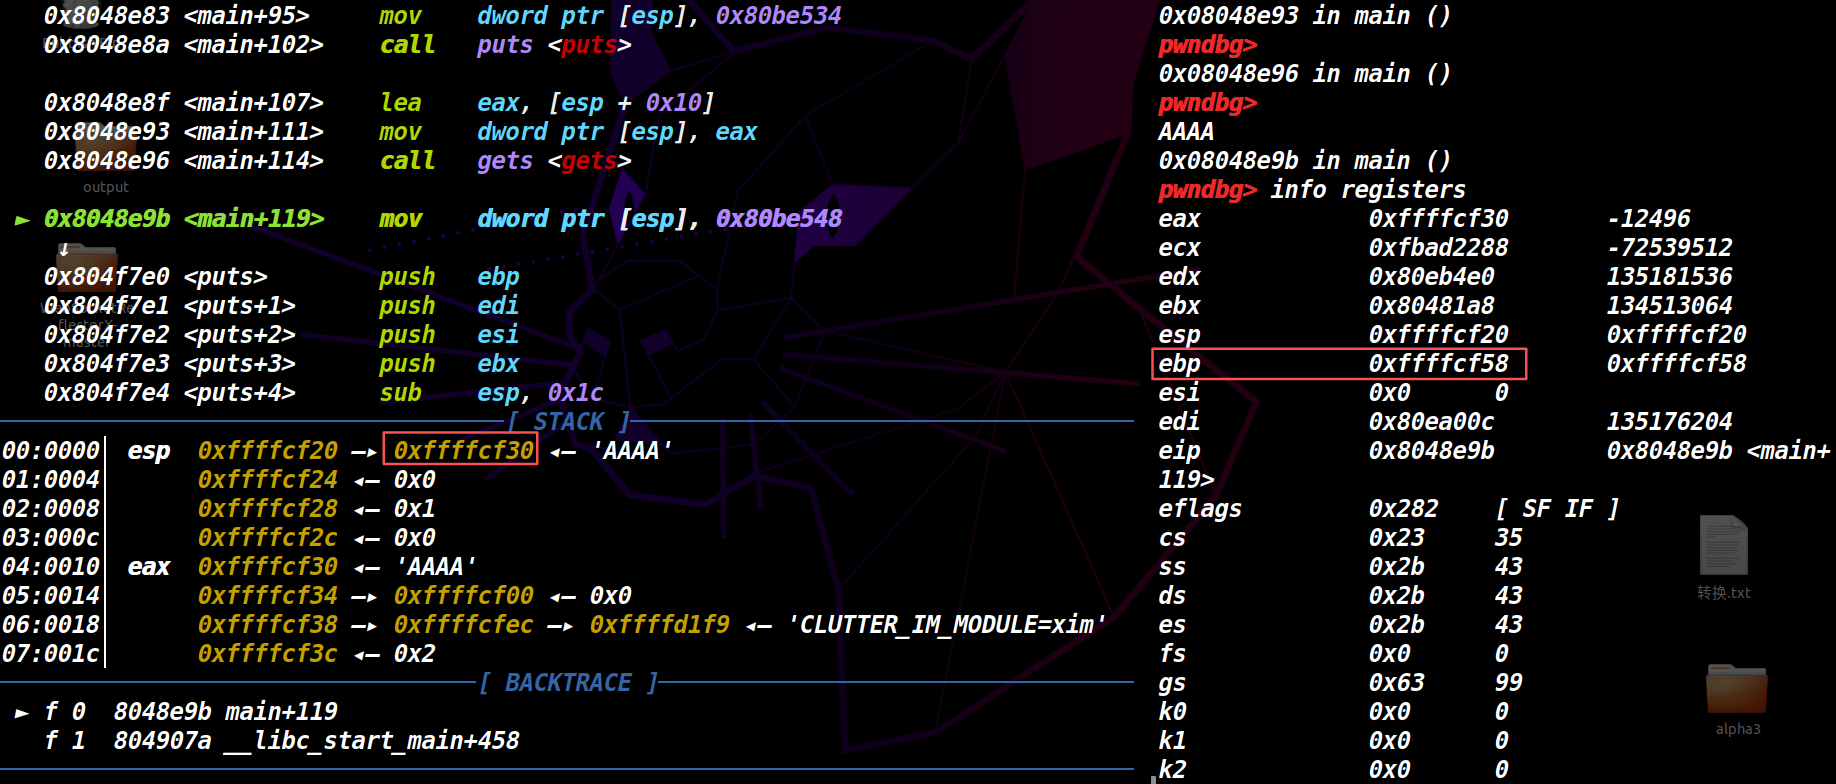
Task: Click the red-boxed ebp register row
Action: click(1340, 364)
